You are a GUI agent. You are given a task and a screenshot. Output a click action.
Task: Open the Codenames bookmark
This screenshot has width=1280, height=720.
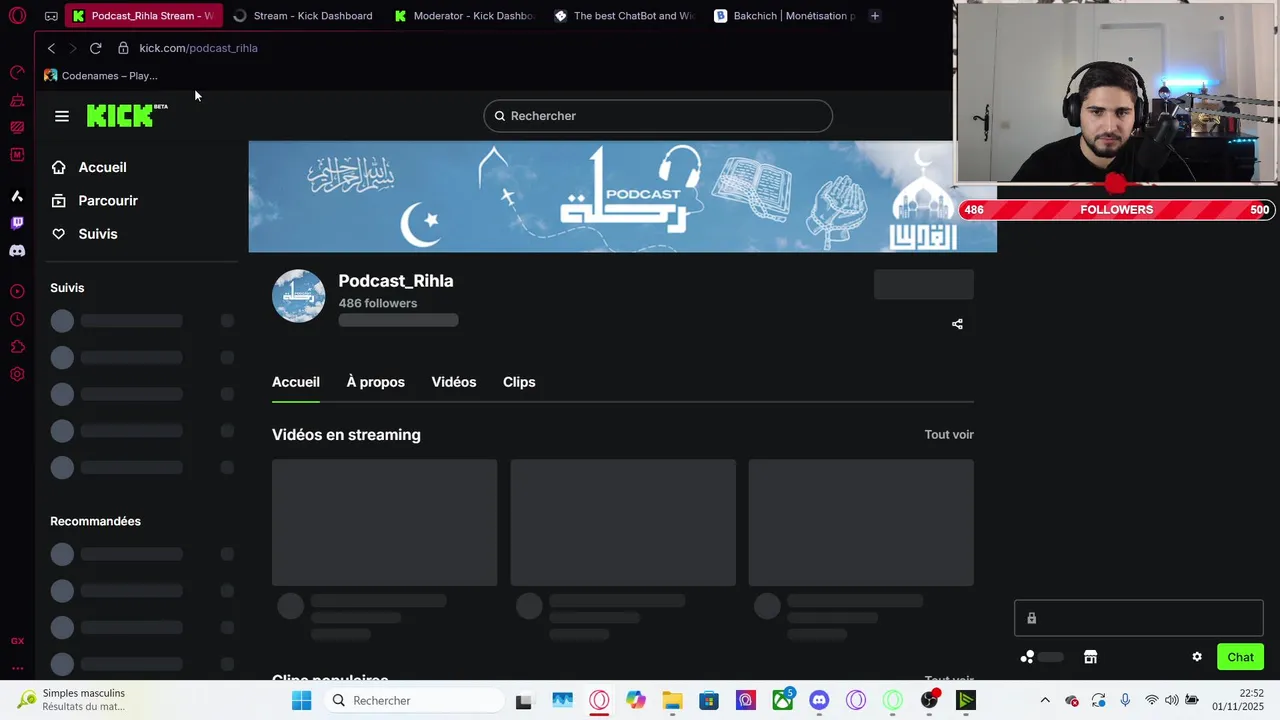coord(101,76)
